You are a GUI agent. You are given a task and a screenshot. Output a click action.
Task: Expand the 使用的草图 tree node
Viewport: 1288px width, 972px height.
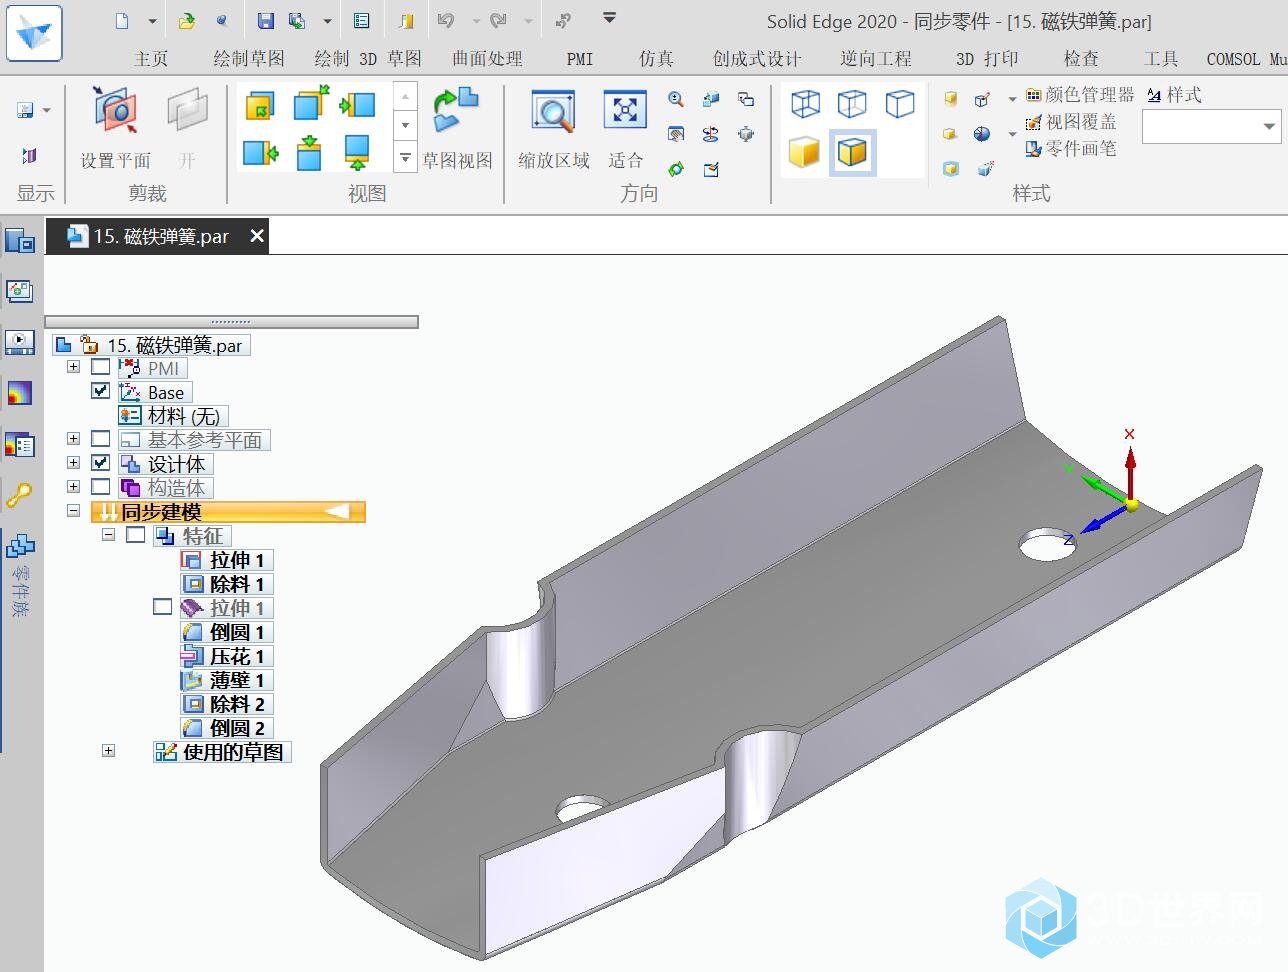[x=108, y=751]
